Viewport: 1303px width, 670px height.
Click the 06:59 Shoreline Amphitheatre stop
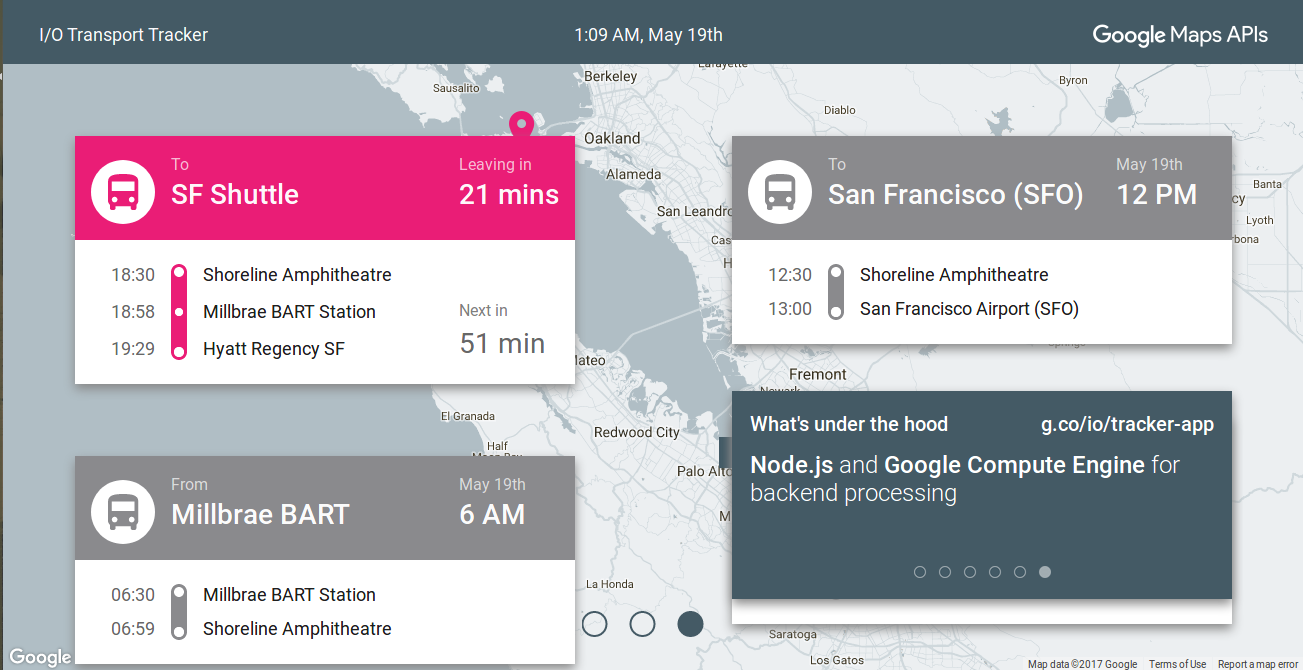[x=251, y=629]
